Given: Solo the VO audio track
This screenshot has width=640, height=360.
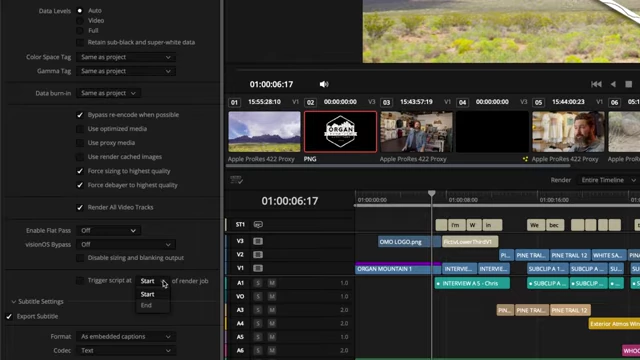Looking at the screenshot, I should [258, 296].
